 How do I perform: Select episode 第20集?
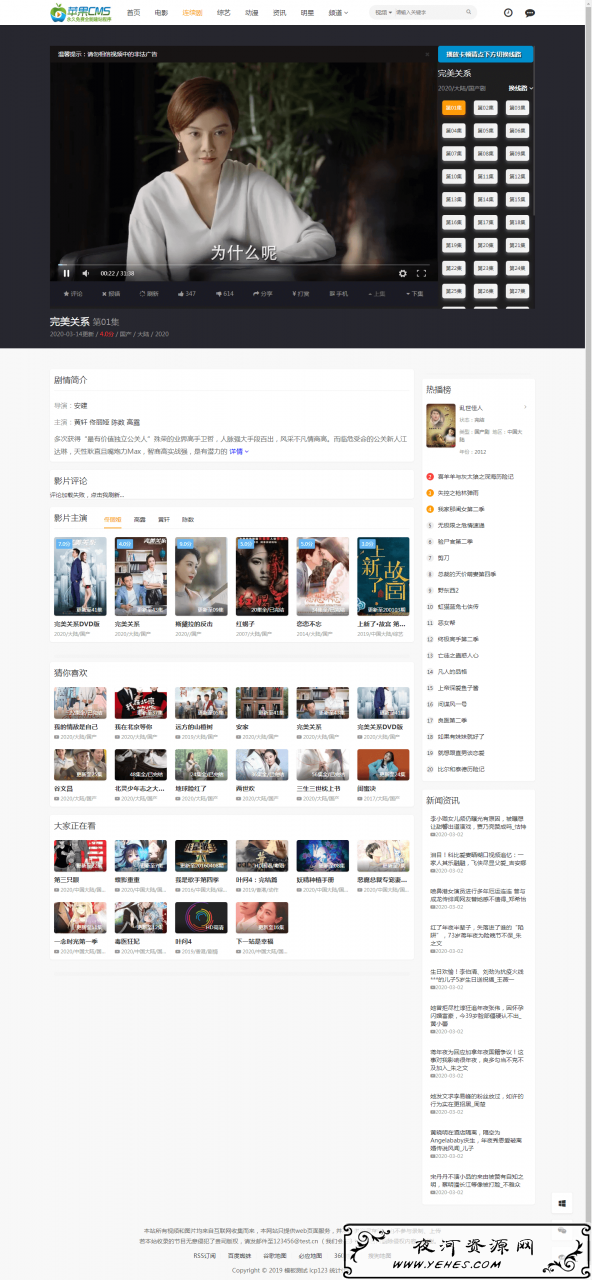pos(486,245)
